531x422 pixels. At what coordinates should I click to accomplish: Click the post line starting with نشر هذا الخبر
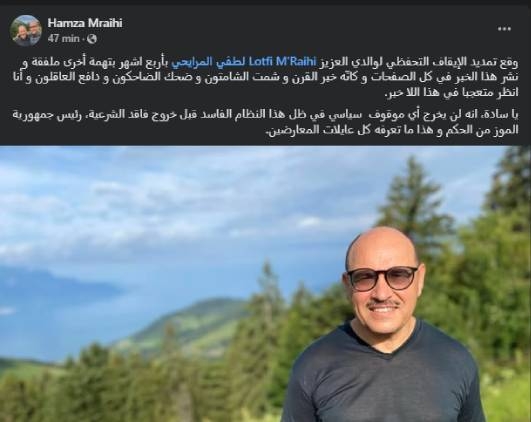[x=266, y=77]
